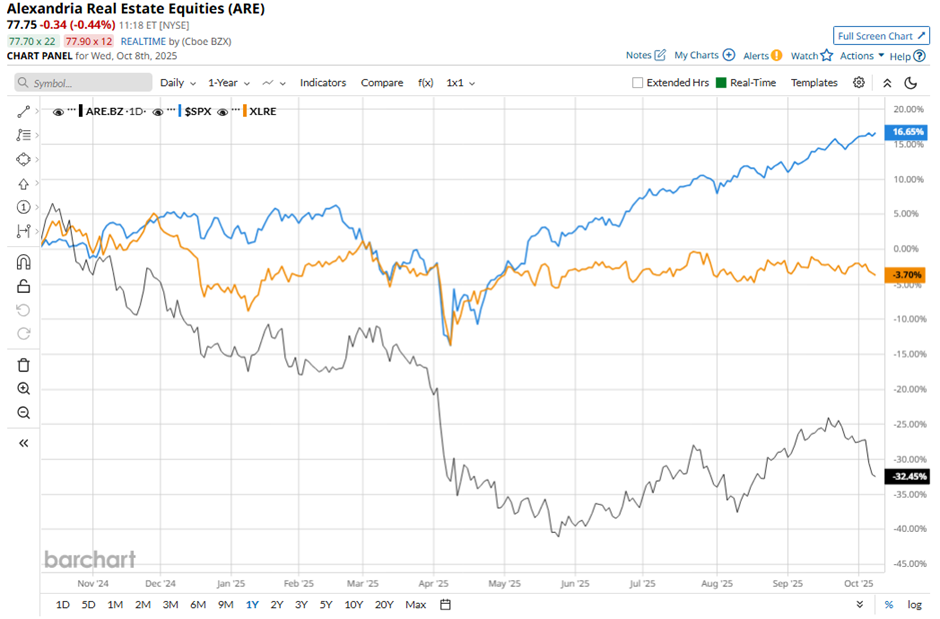This screenshot has width=940, height=619.
Task: Select the 3M range
Action: coord(170,605)
